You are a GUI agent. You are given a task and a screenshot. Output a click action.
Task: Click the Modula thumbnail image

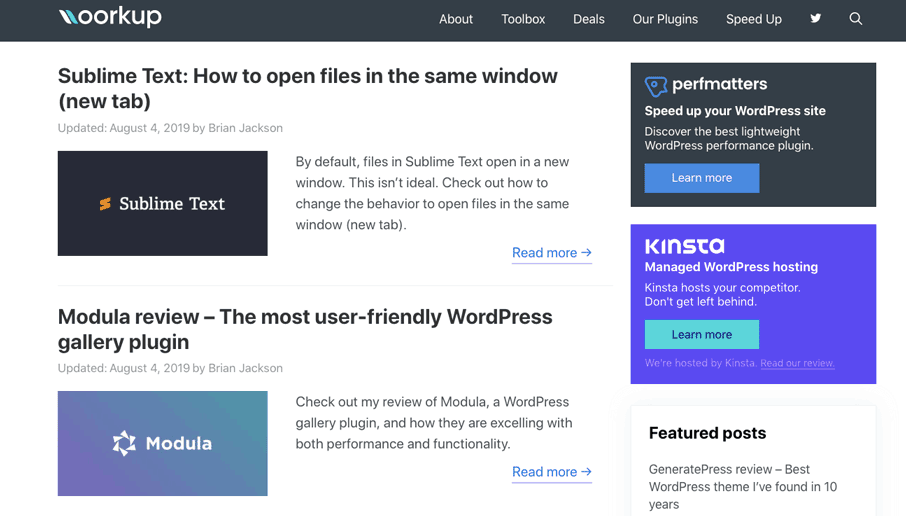click(x=162, y=444)
